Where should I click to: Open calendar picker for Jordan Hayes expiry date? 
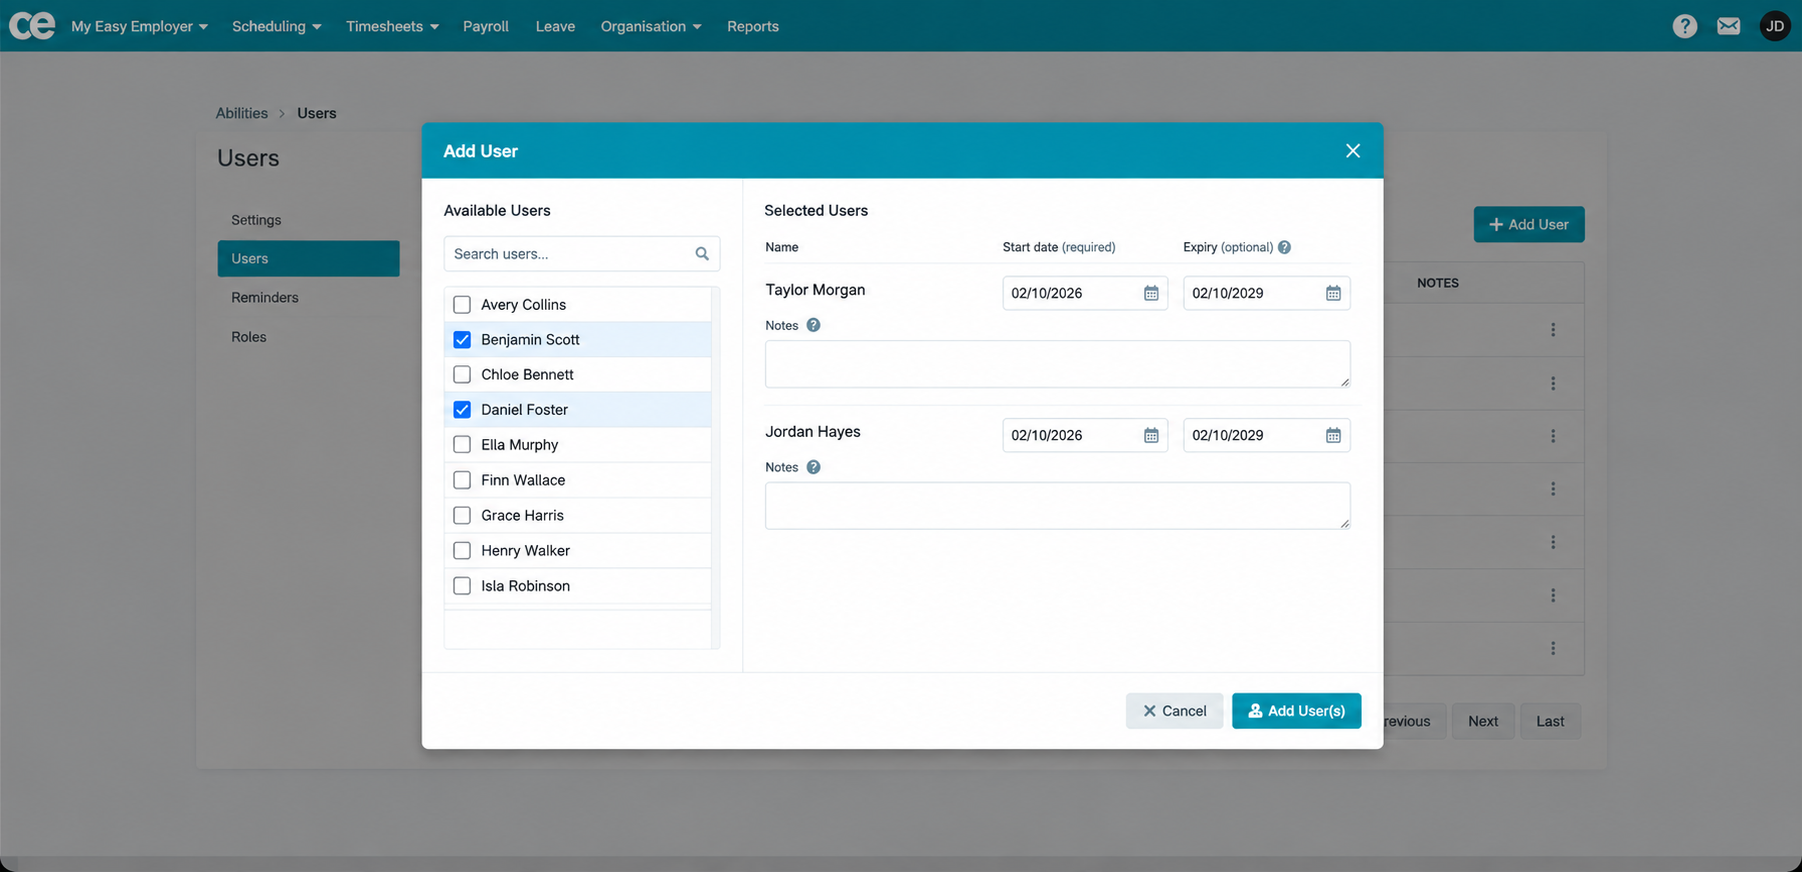pyautogui.click(x=1333, y=435)
